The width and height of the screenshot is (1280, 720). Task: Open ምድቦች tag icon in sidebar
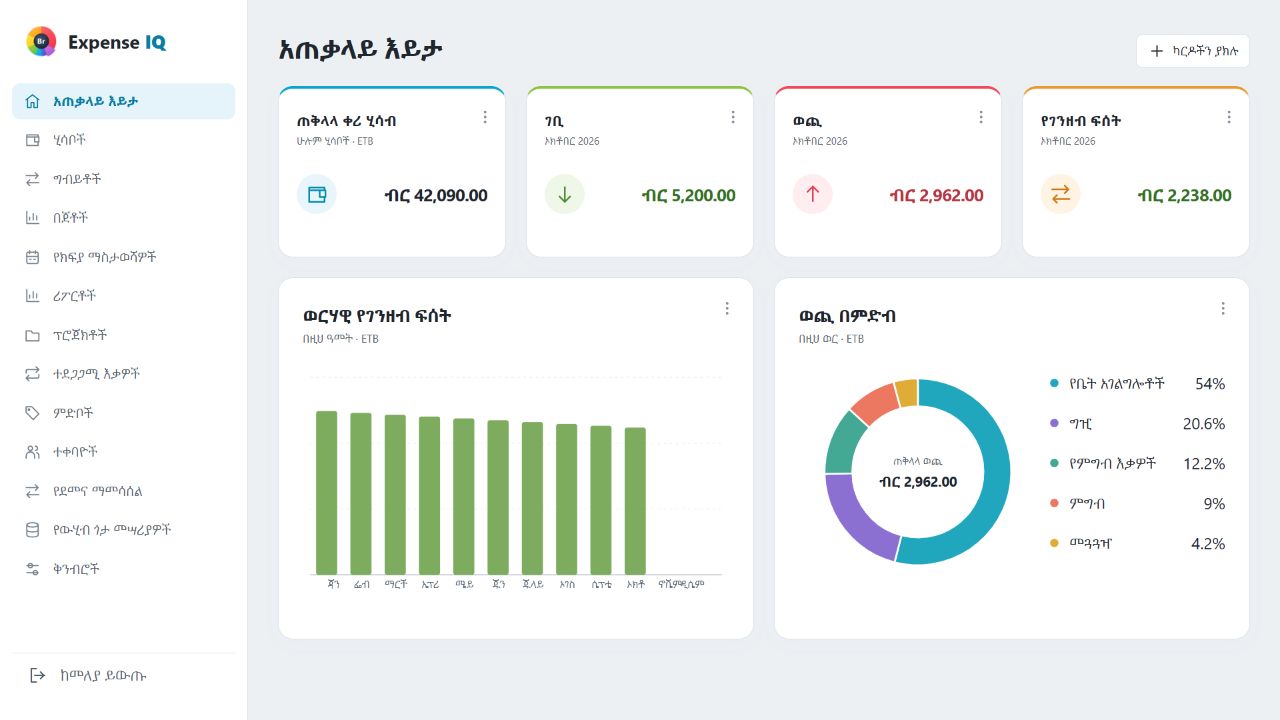tap(32, 413)
